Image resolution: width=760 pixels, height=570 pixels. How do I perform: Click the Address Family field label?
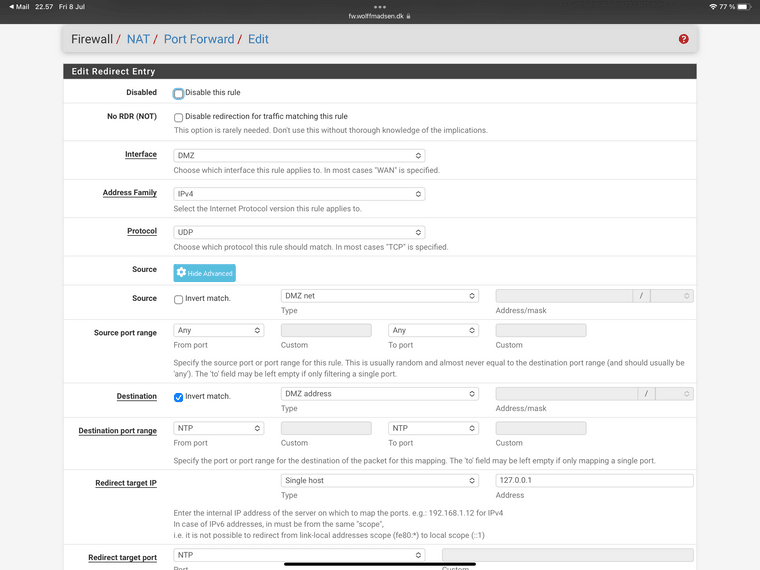coord(129,192)
